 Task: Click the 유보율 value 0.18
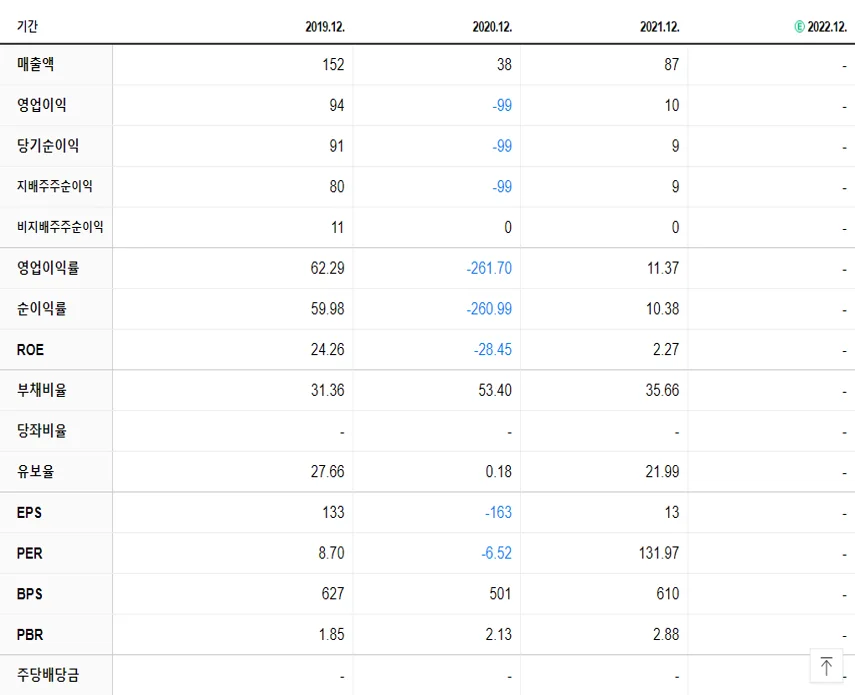pos(499,472)
